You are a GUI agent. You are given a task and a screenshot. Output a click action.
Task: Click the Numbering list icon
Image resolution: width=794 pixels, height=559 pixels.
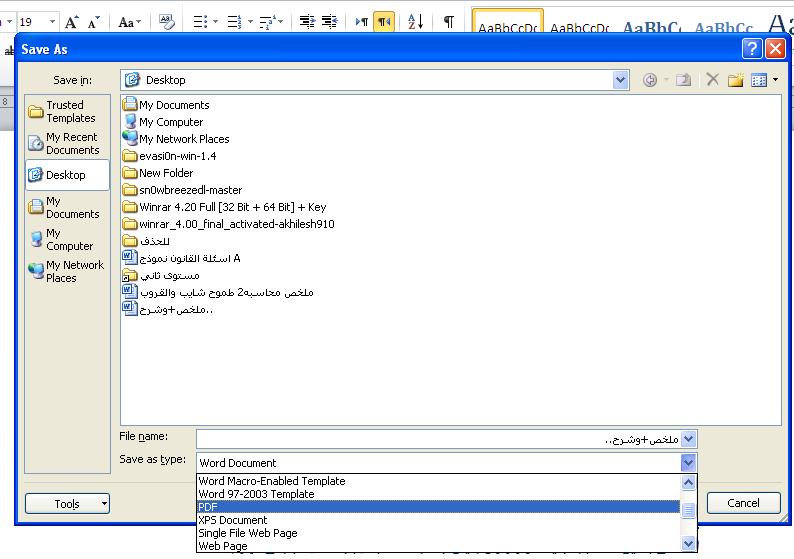pos(234,22)
